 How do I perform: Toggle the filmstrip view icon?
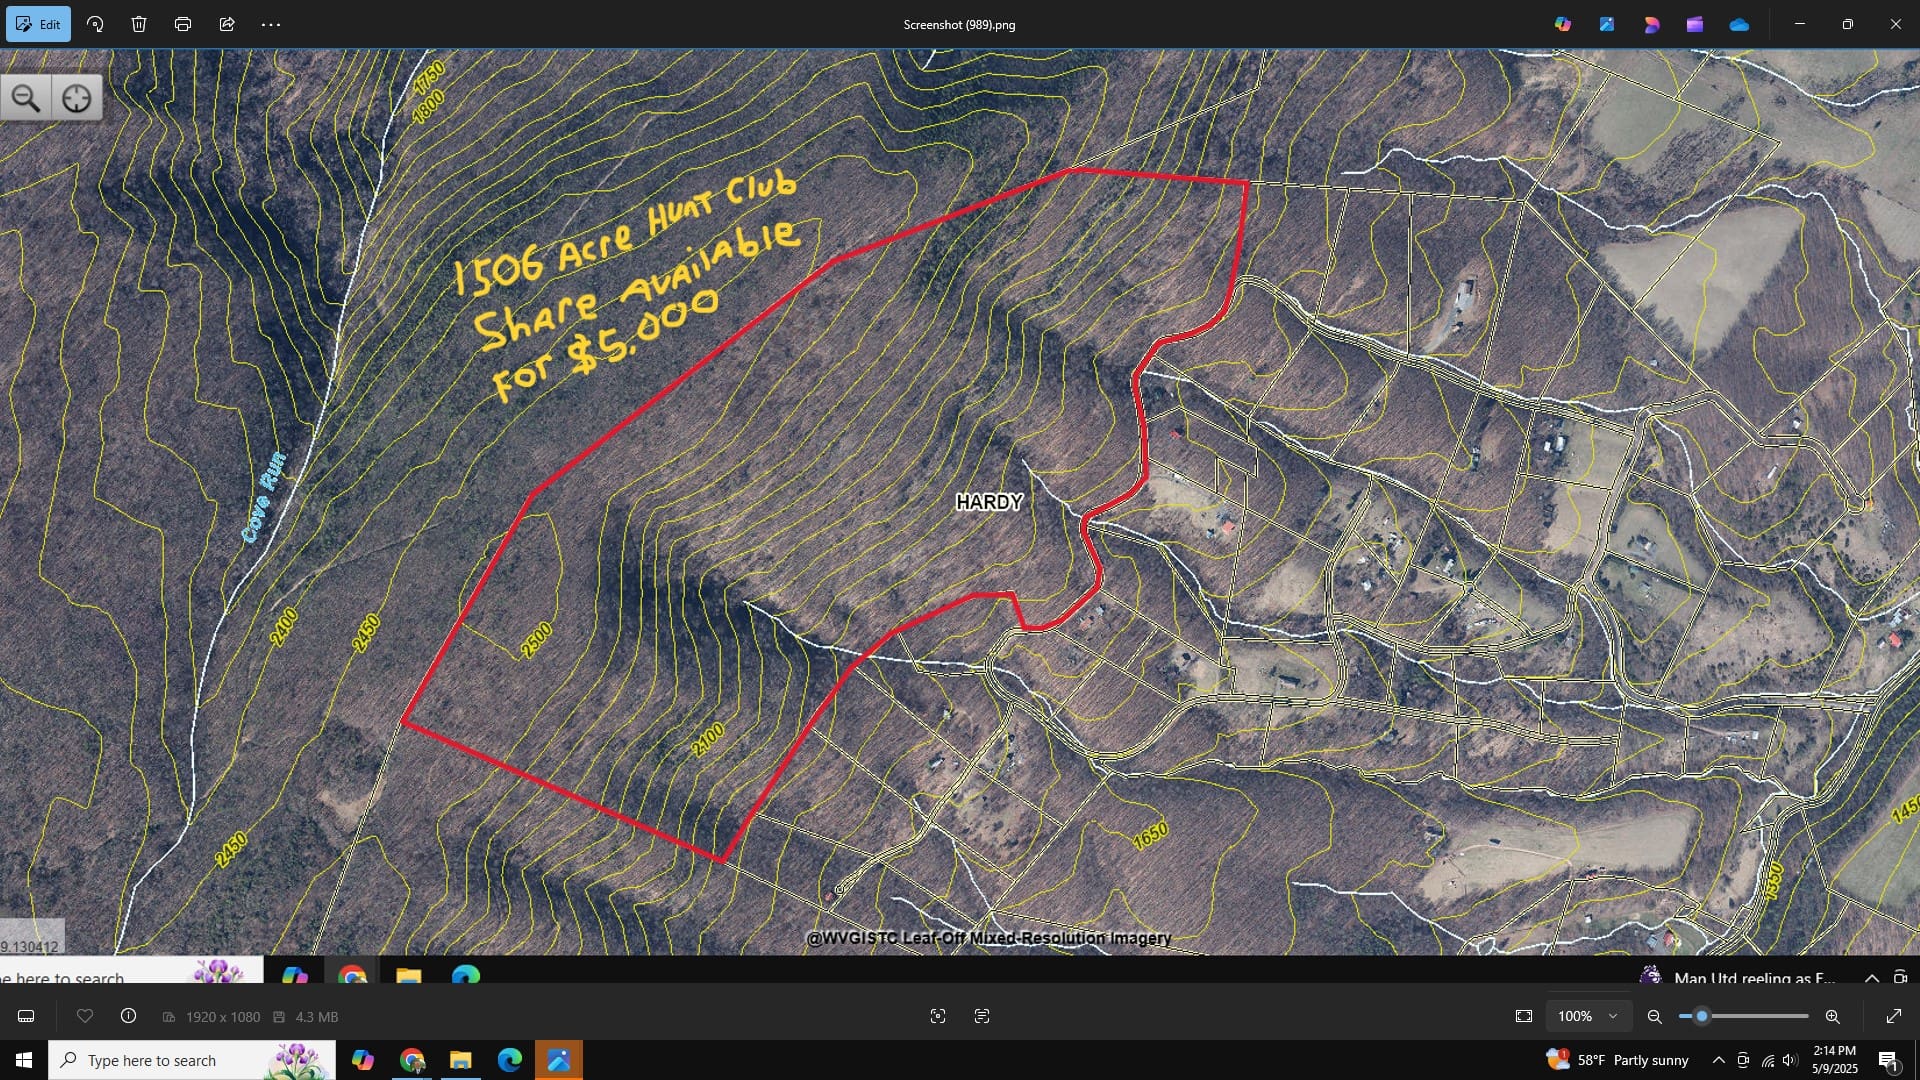26,1016
